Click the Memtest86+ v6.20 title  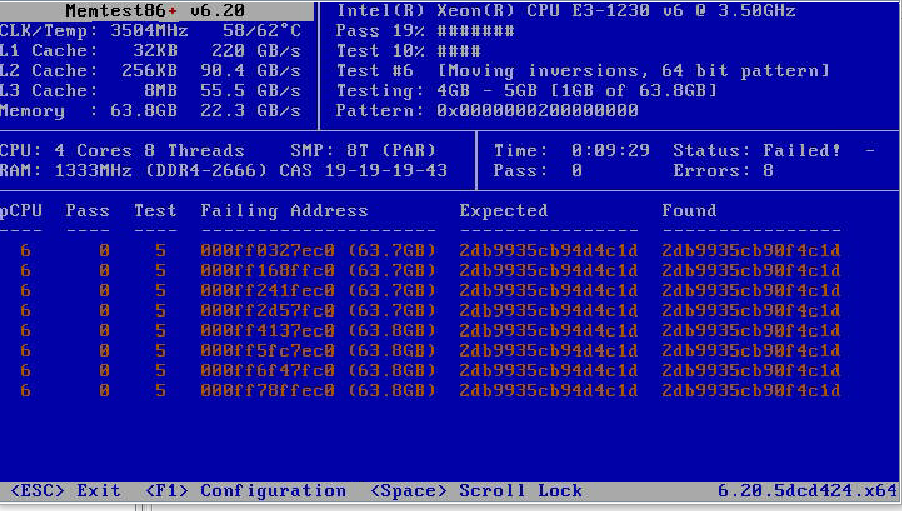pos(155,10)
